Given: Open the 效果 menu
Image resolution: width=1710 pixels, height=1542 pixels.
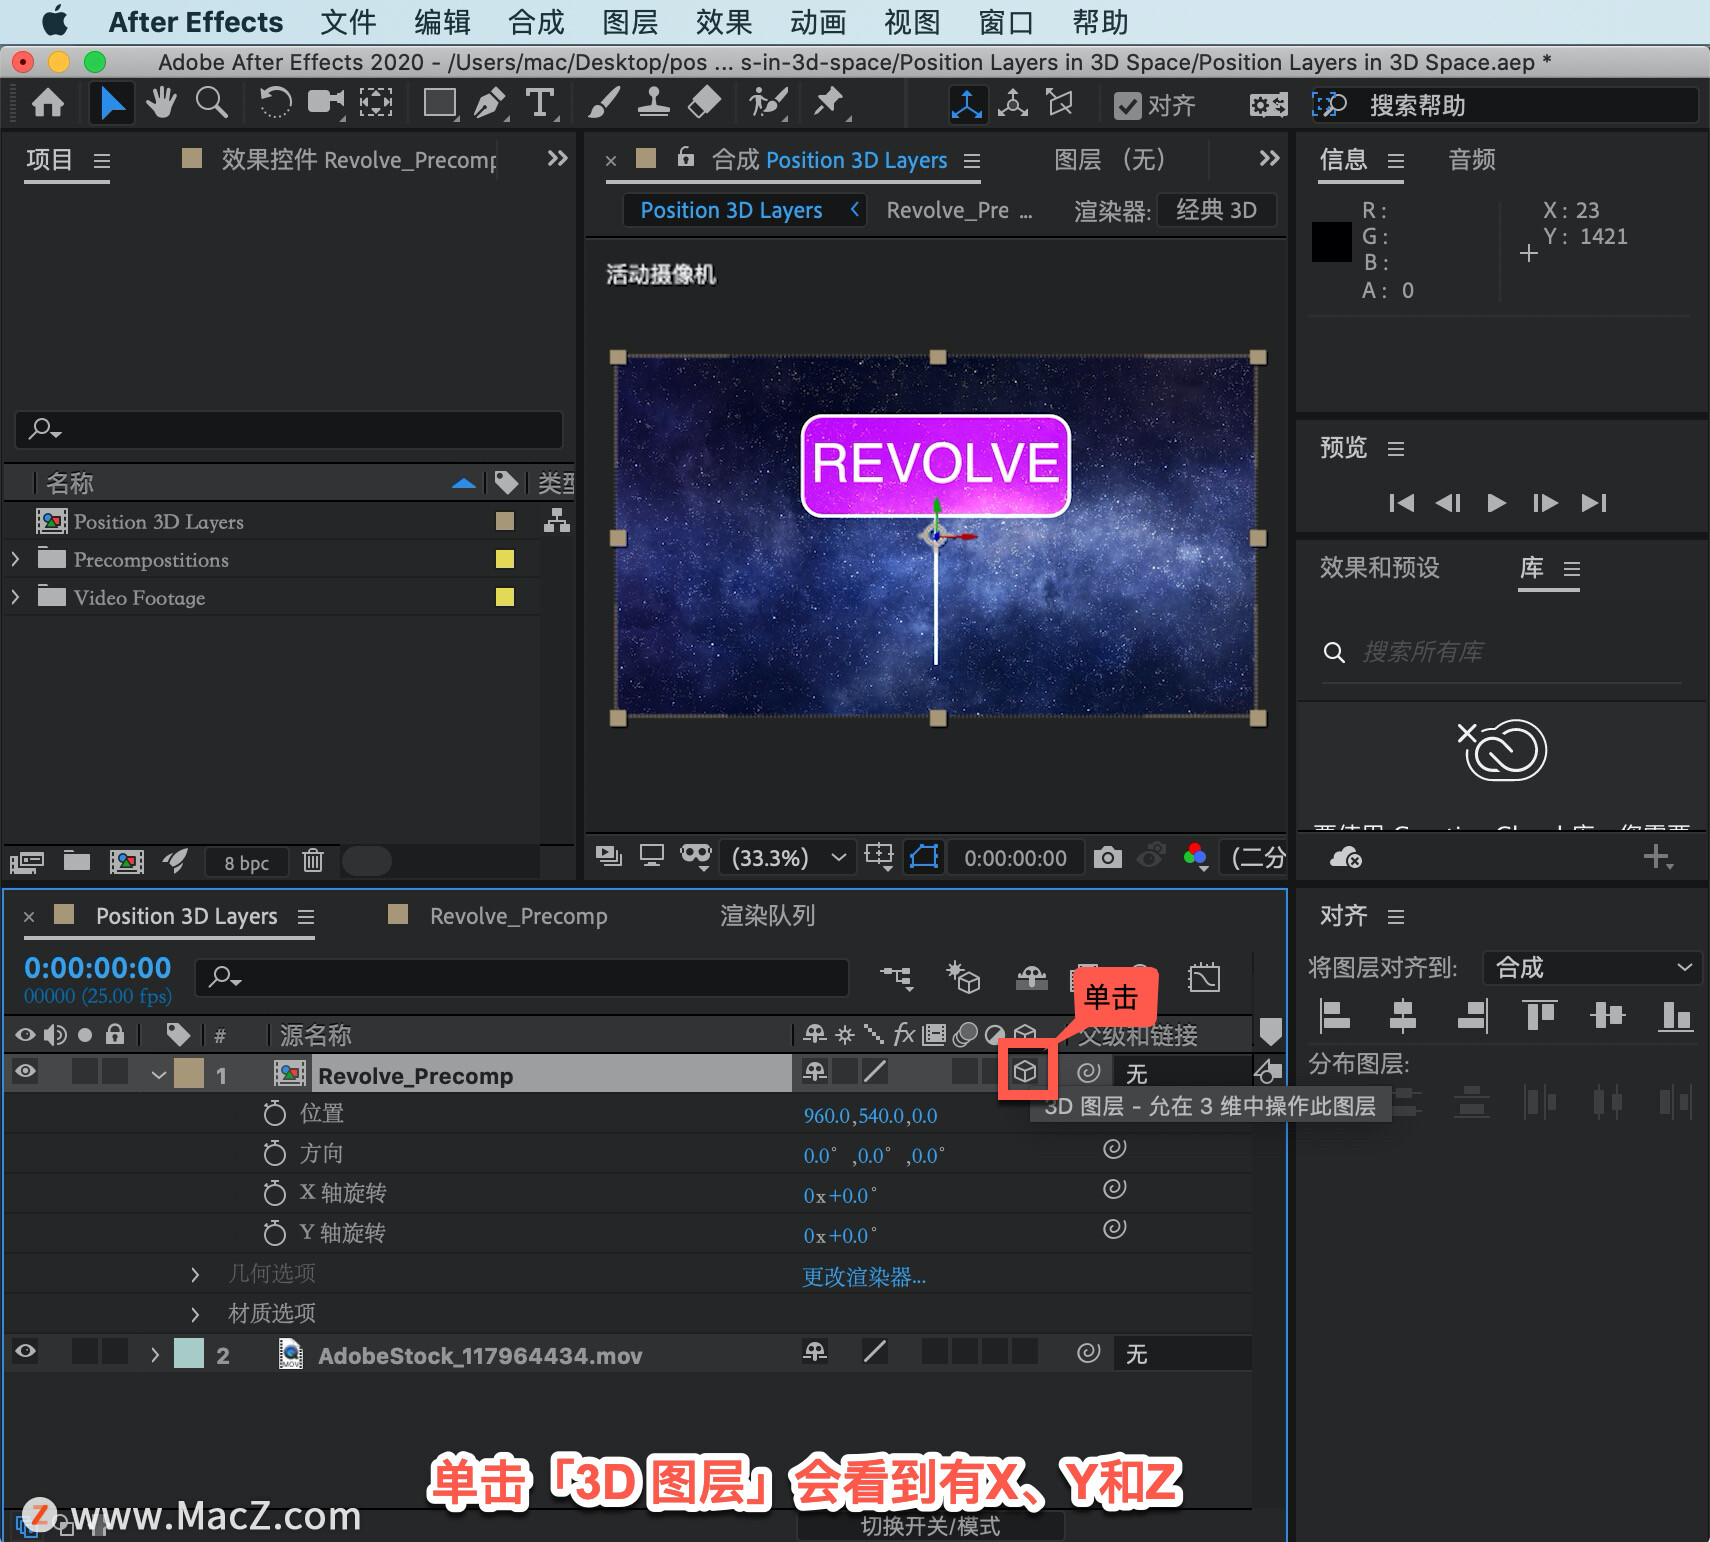Looking at the screenshot, I should [x=724, y=22].
